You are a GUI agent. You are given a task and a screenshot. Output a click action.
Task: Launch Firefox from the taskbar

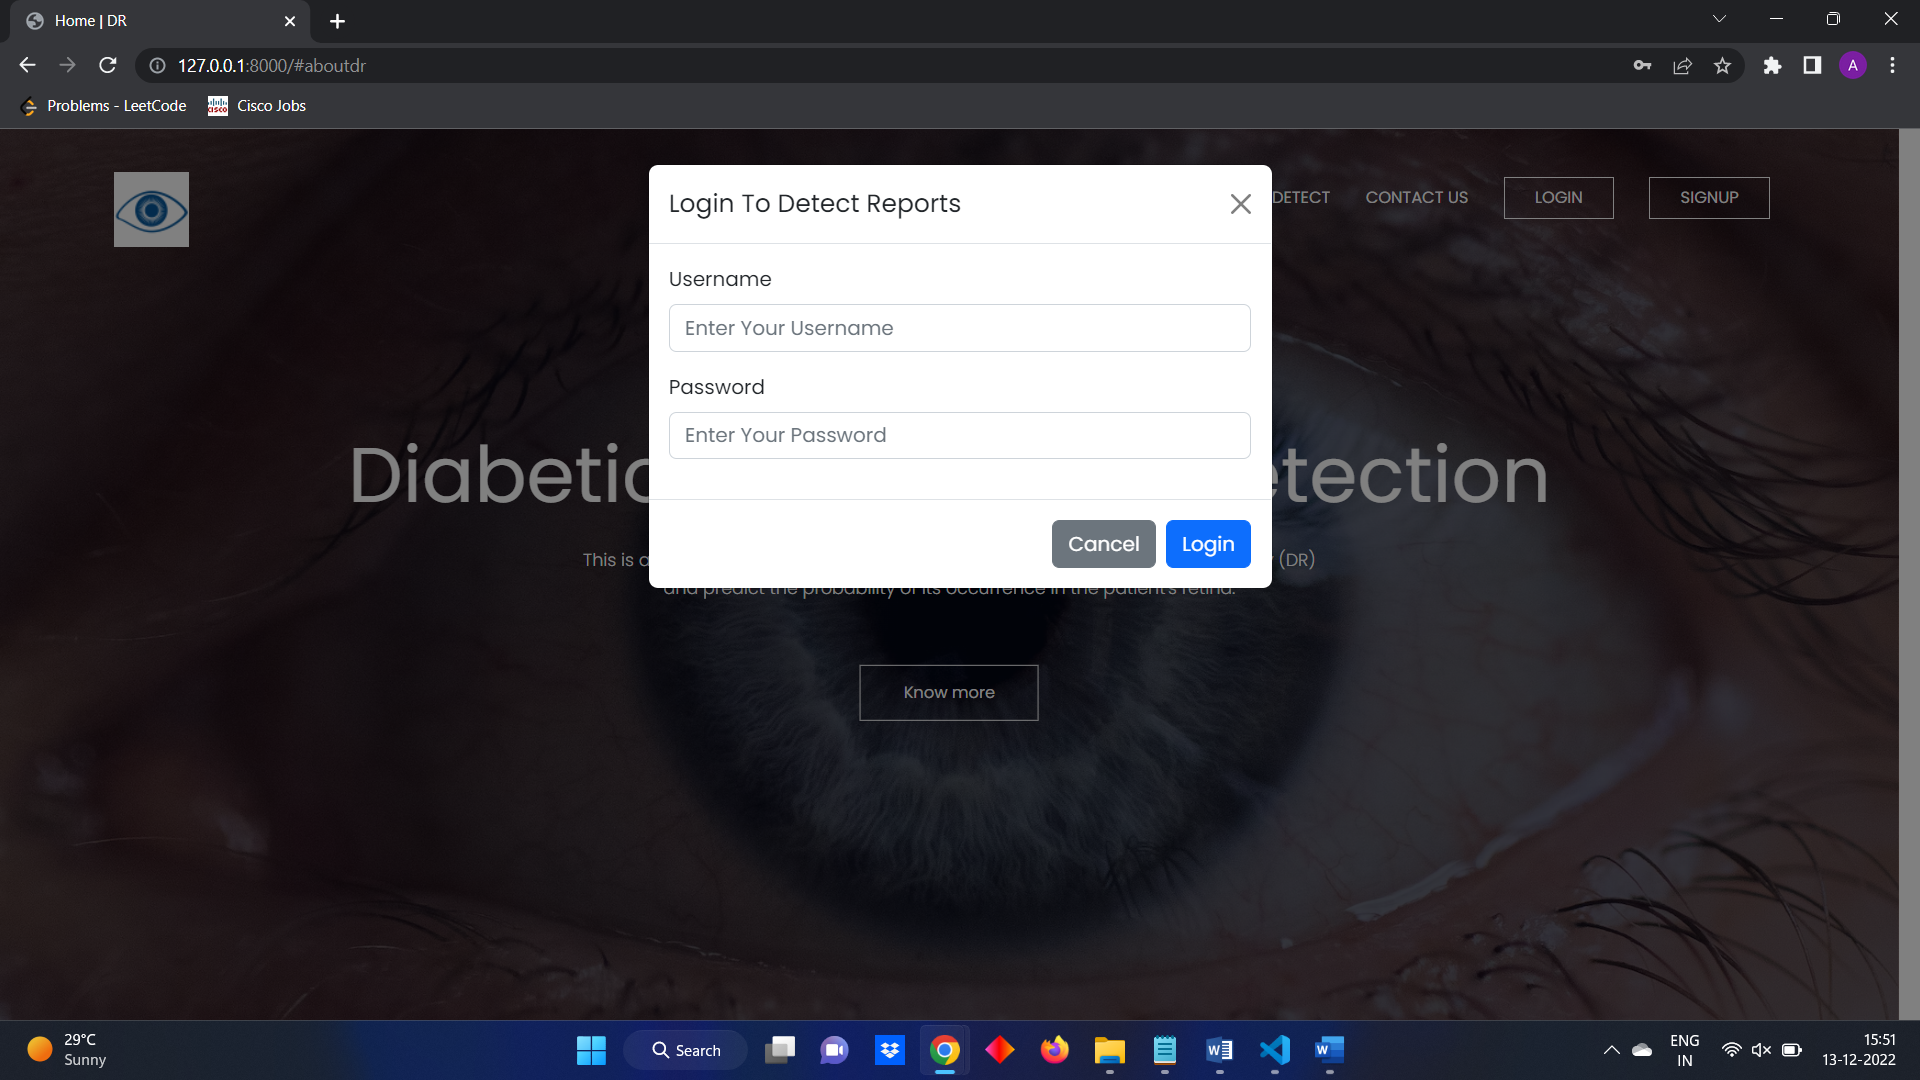click(x=1054, y=1050)
